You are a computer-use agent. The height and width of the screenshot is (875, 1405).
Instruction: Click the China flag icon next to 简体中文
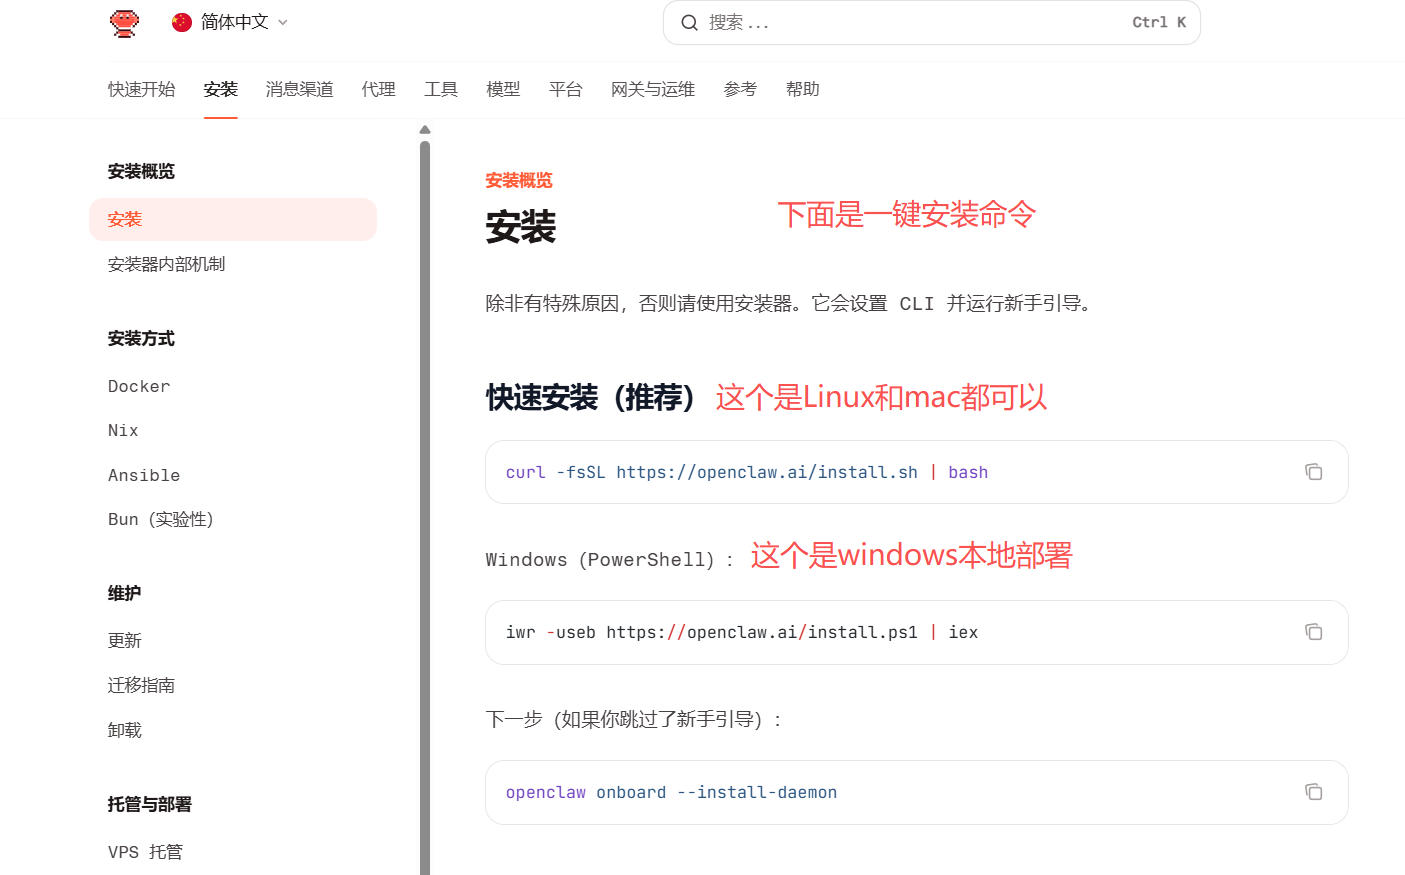coord(181,21)
